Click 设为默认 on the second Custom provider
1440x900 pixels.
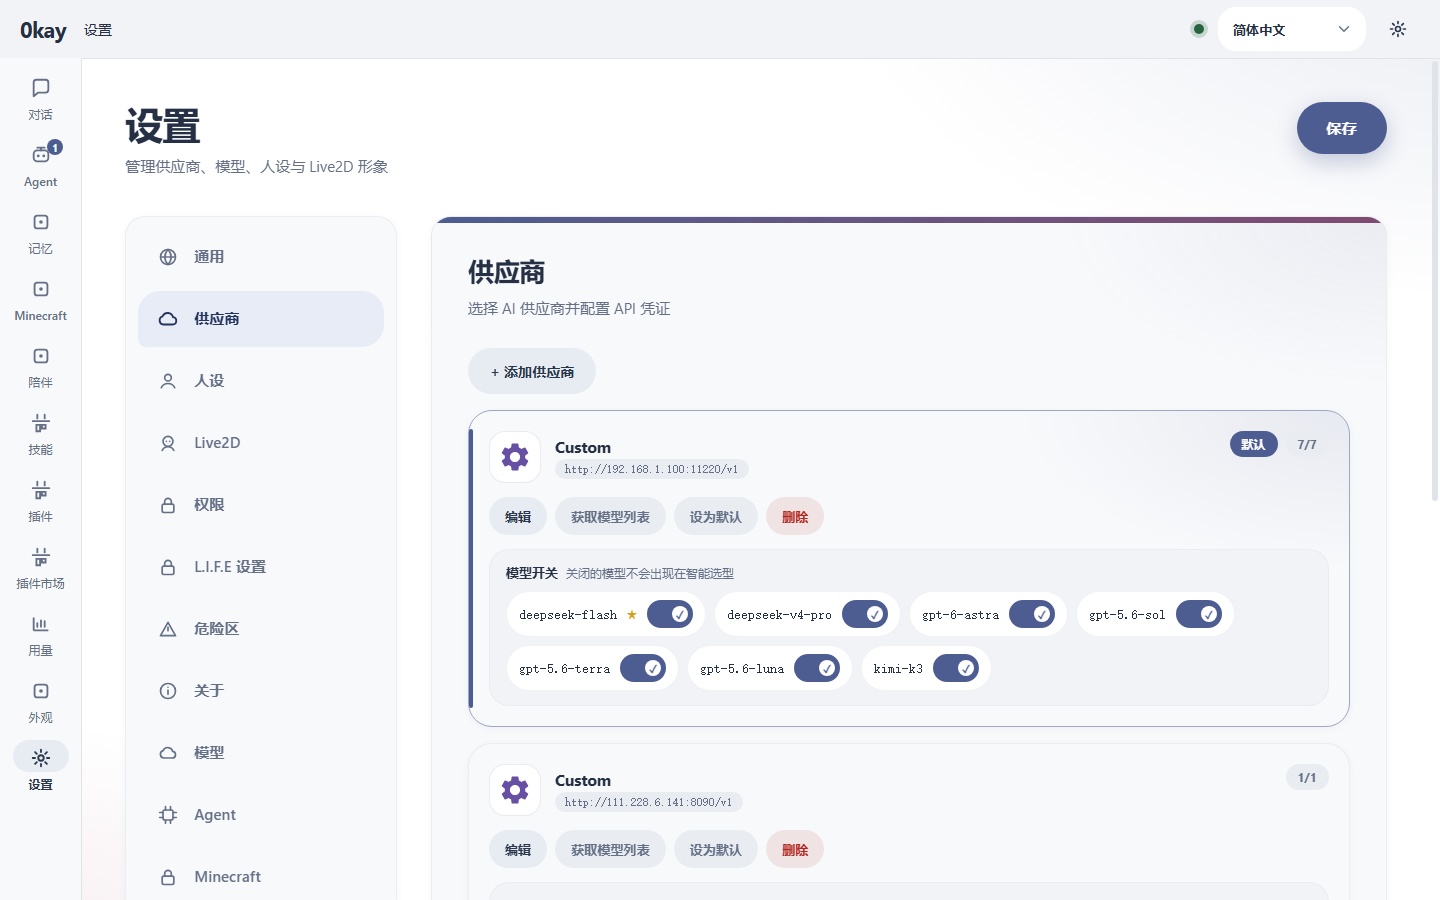(716, 850)
